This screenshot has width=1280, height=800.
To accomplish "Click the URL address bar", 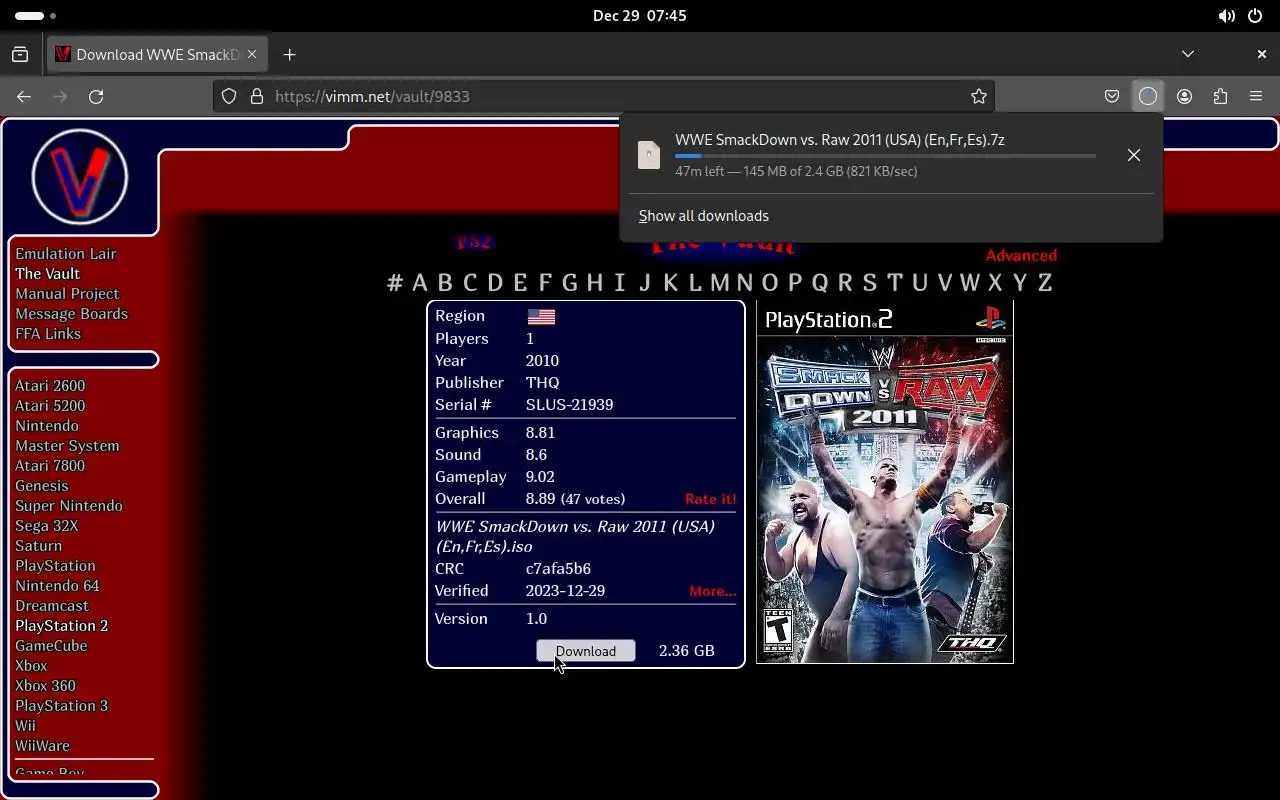I will (x=604, y=96).
